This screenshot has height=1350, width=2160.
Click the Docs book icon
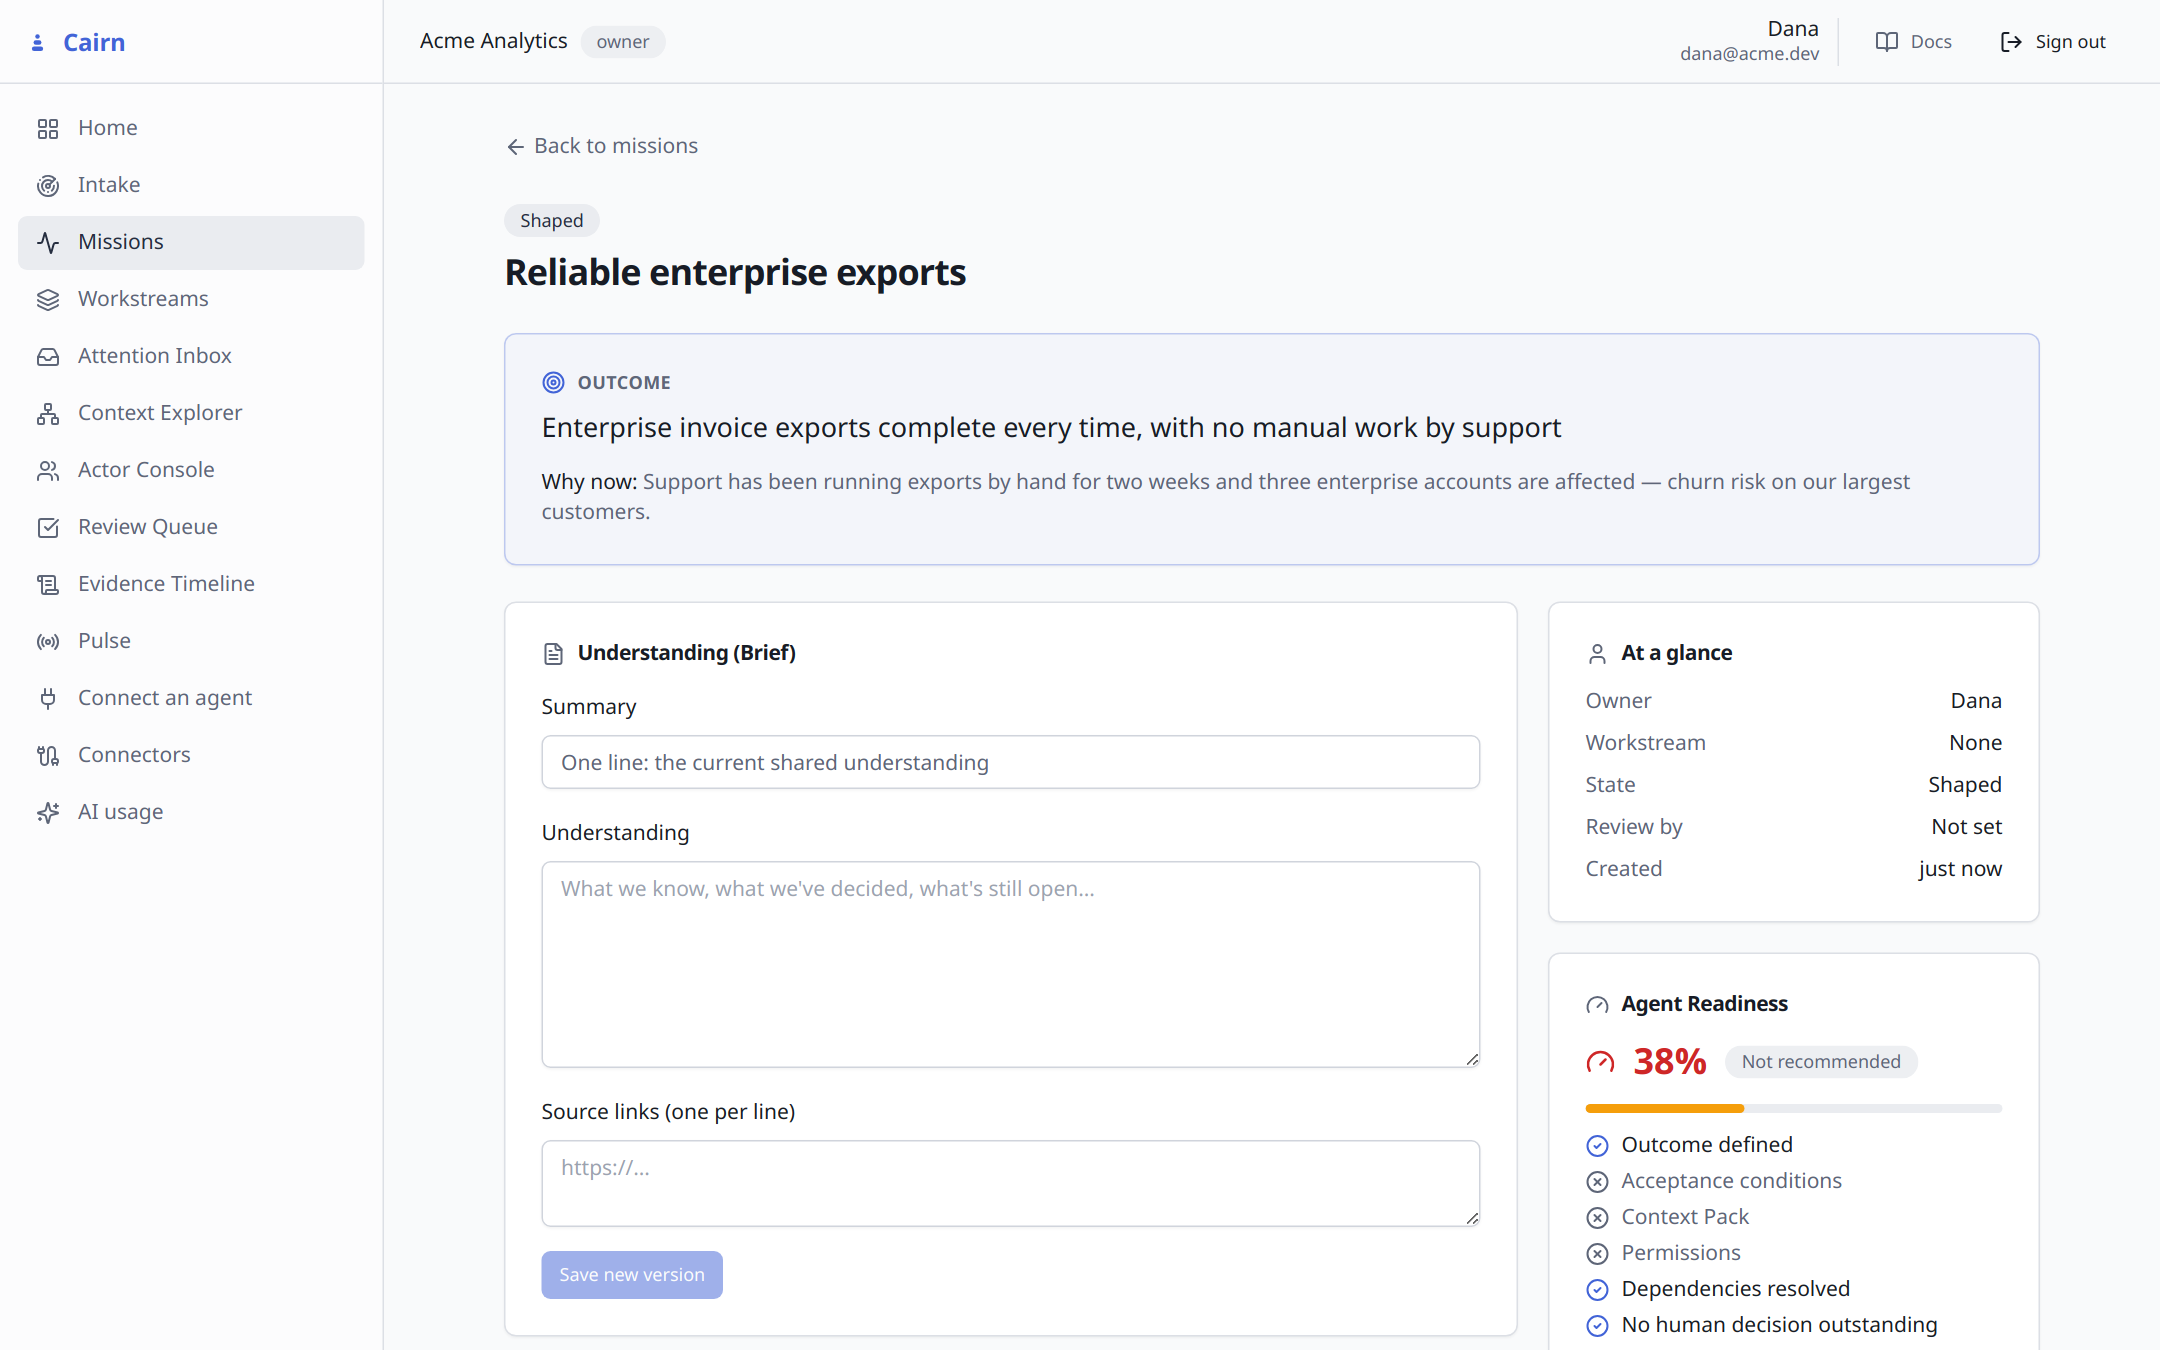(1887, 42)
